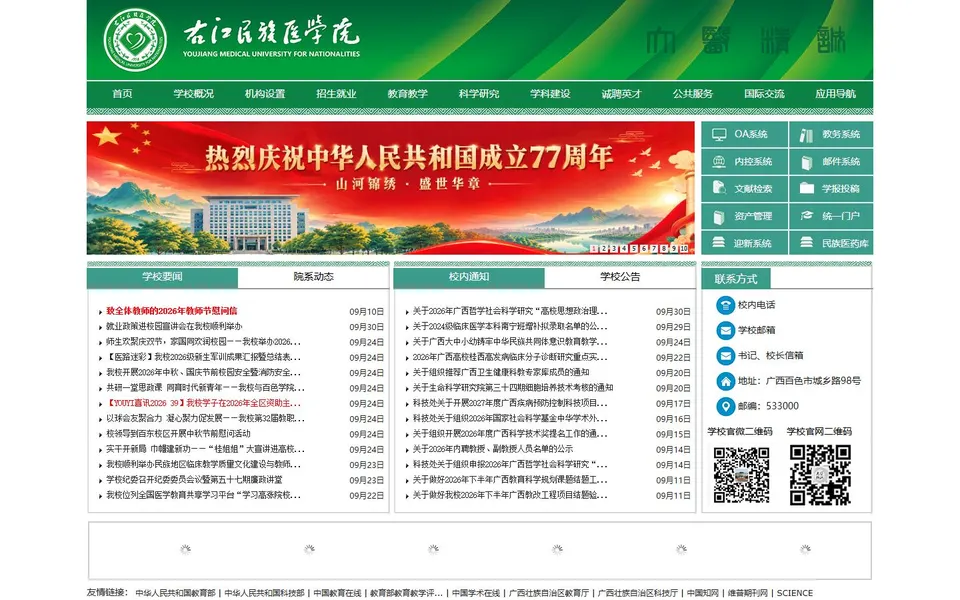
Task: Click friendly link SCIENCE
Action: coord(795,593)
